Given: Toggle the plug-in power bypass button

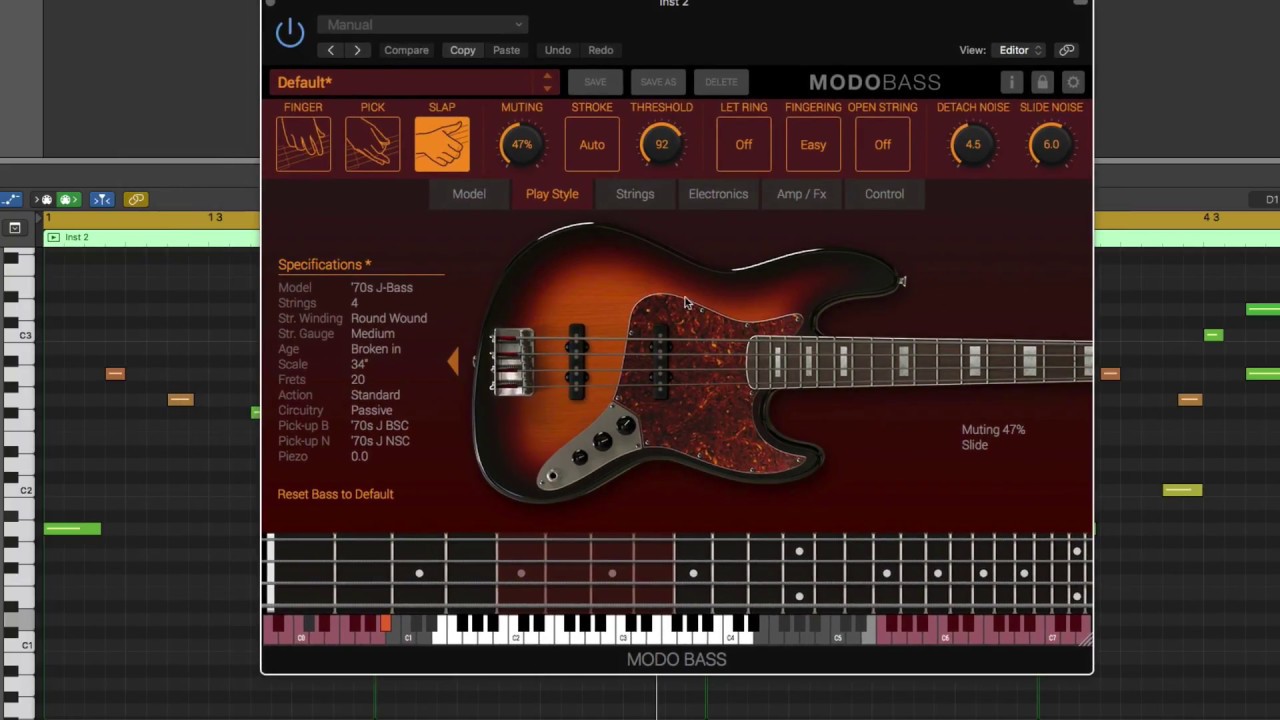Looking at the screenshot, I should coord(290,33).
